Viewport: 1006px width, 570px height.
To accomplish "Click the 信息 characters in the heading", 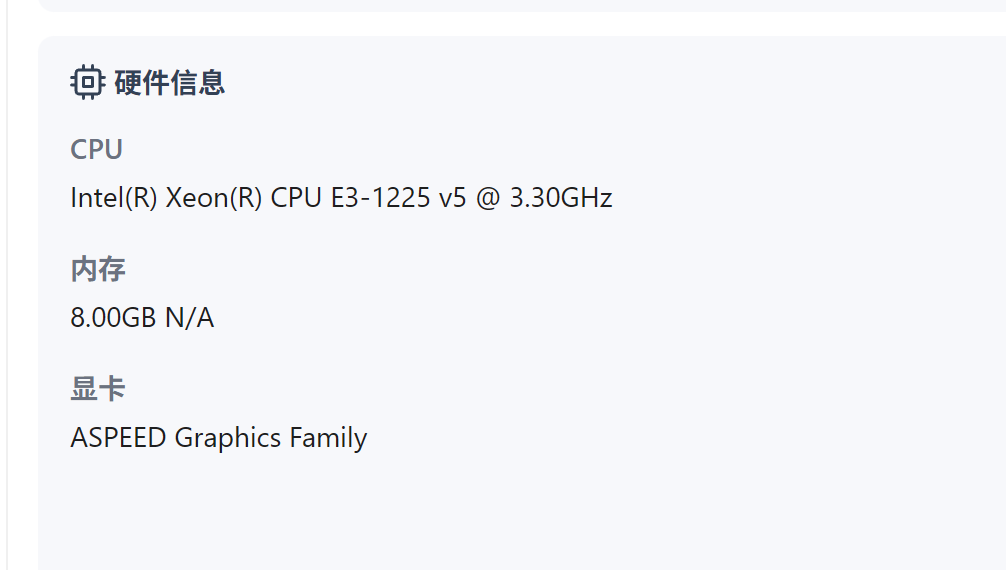I will click(198, 82).
